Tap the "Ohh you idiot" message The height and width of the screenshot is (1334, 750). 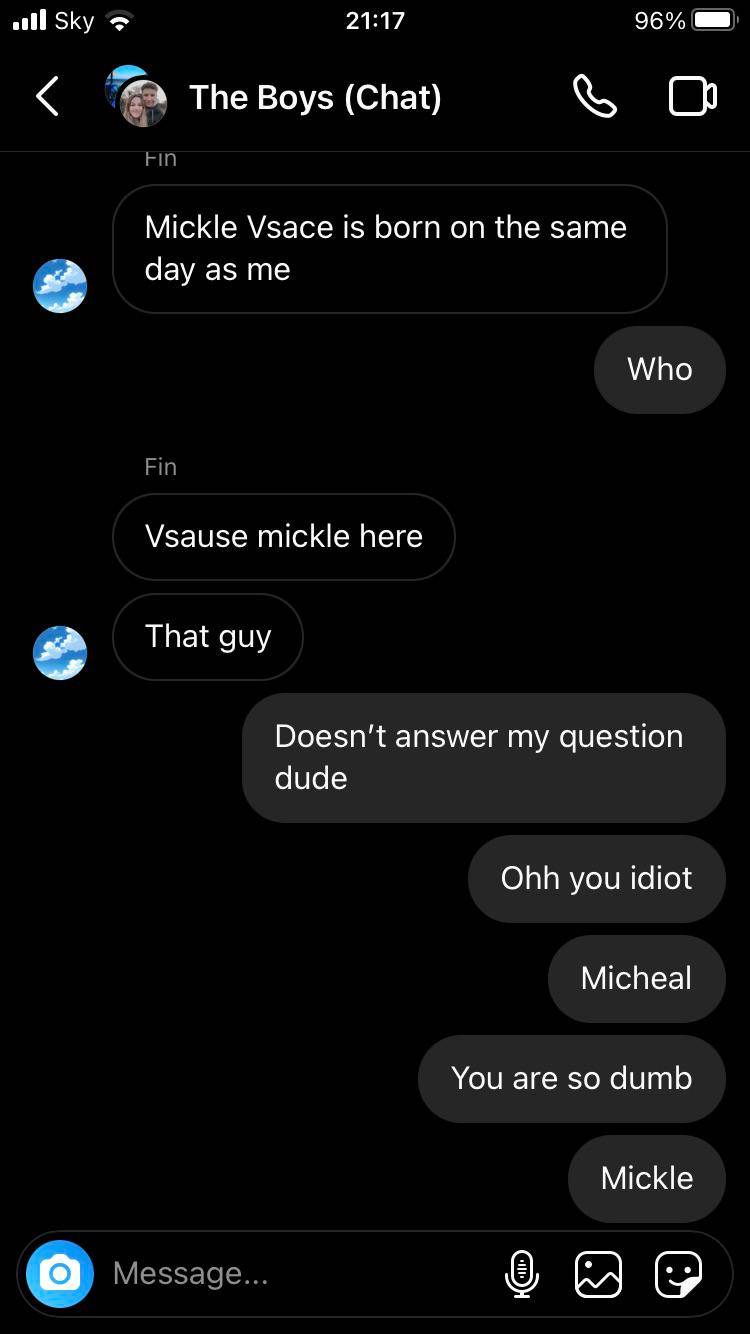(596, 878)
